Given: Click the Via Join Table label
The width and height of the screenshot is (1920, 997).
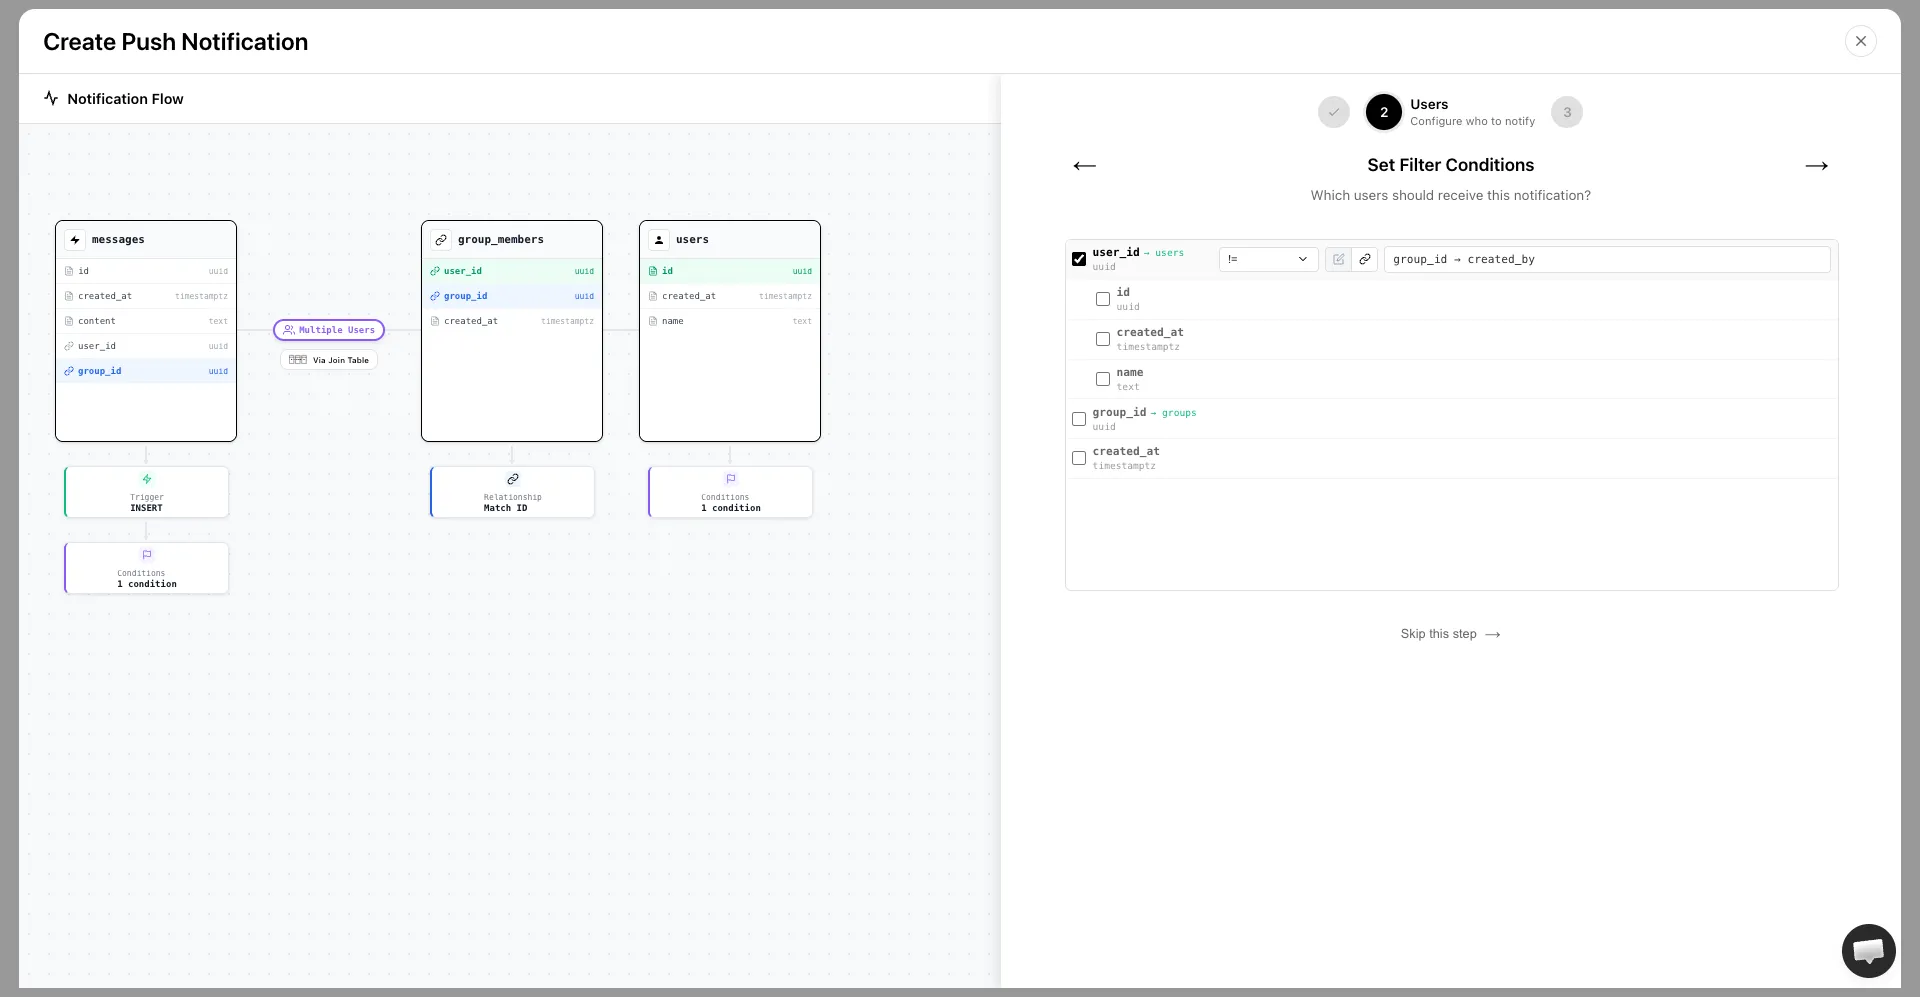Looking at the screenshot, I should click(x=329, y=360).
